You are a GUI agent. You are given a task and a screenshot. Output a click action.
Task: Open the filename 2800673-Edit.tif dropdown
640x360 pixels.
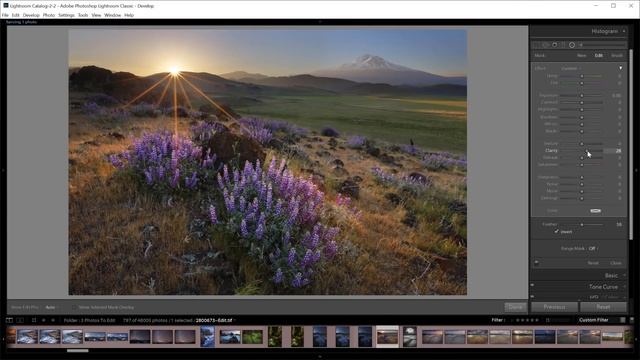coord(215,320)
